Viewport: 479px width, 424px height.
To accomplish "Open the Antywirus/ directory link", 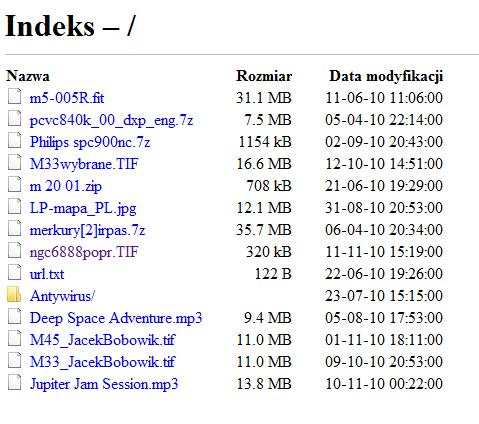I will [x=62, y=296].
